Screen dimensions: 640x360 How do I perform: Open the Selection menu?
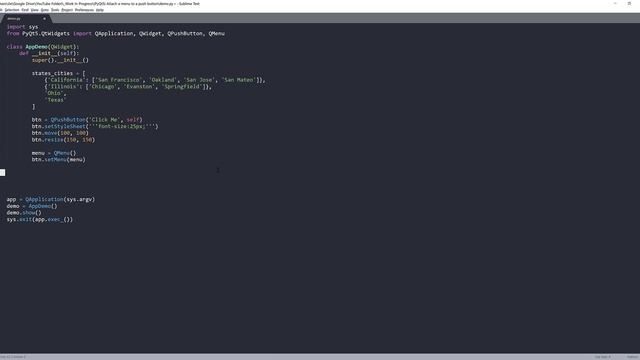[x=12, y=10]
